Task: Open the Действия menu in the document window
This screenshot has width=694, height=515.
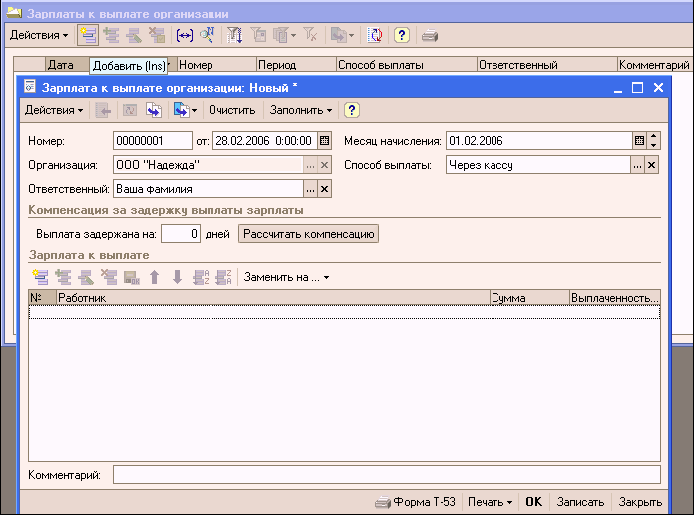Action: [x=52, y=110]
